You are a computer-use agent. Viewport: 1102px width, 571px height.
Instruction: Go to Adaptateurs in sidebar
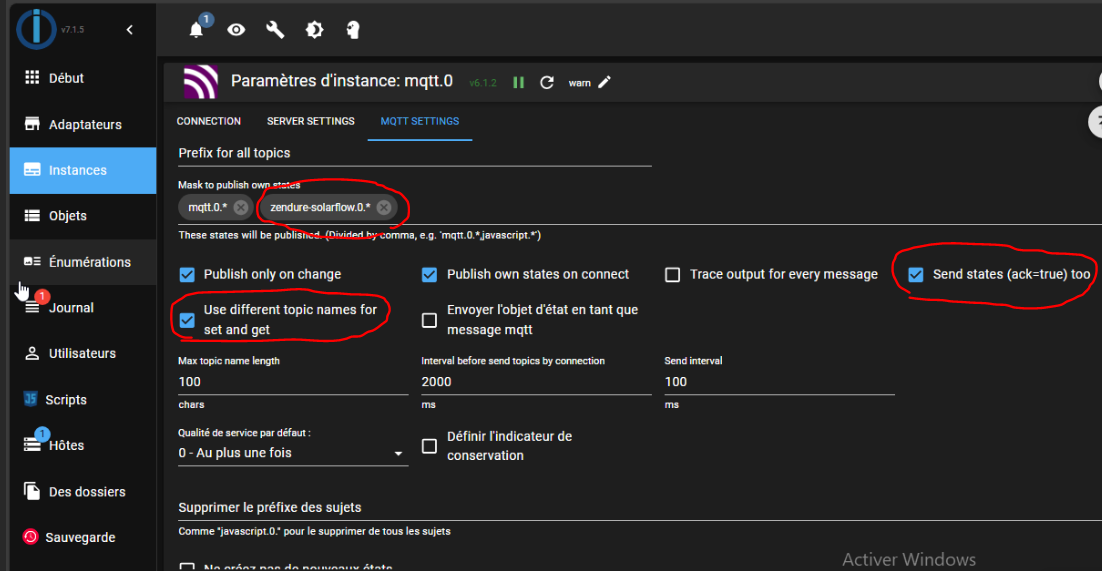click(85, 125)
